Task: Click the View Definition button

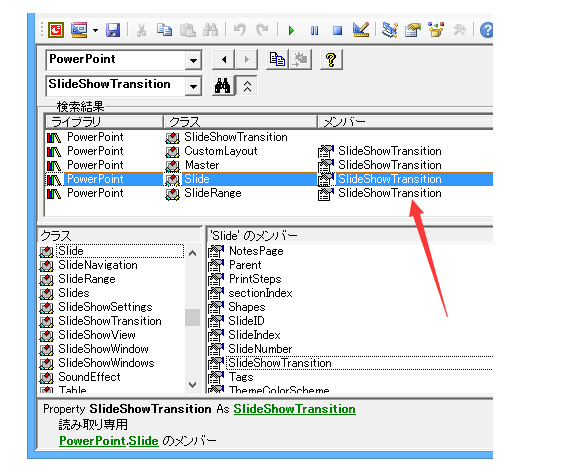Action: [x=300, y=60]
